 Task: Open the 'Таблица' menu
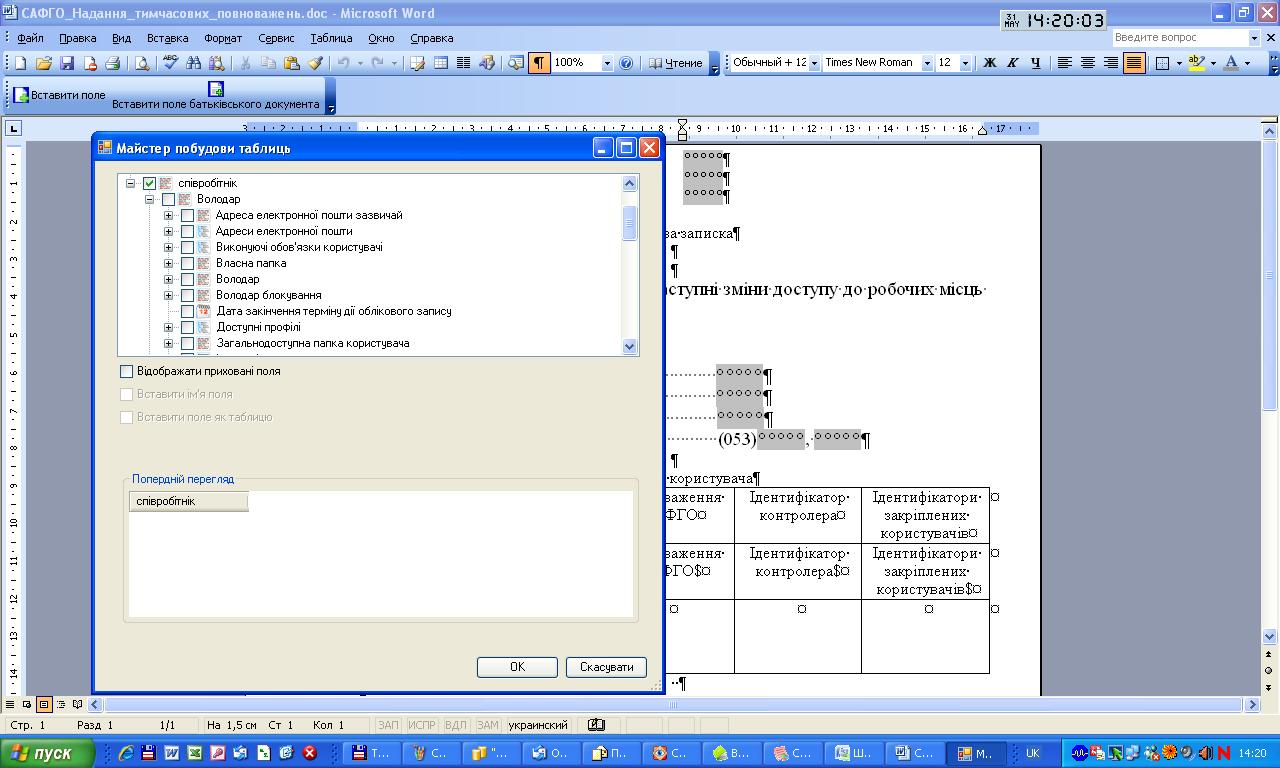330,38
